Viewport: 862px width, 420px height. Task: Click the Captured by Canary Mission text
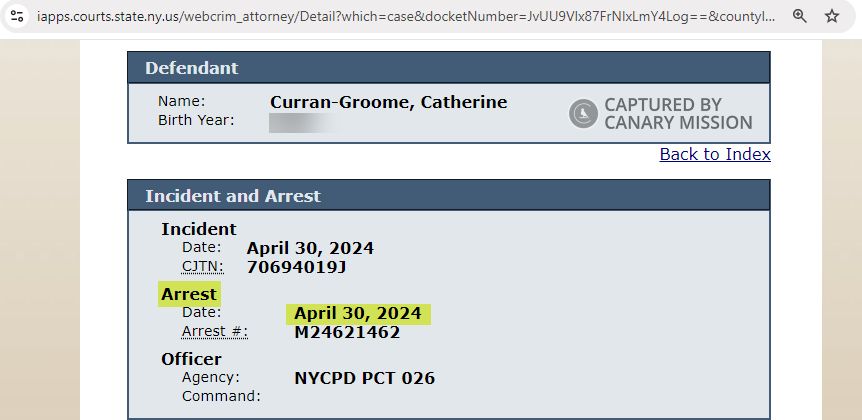point(677,114)
